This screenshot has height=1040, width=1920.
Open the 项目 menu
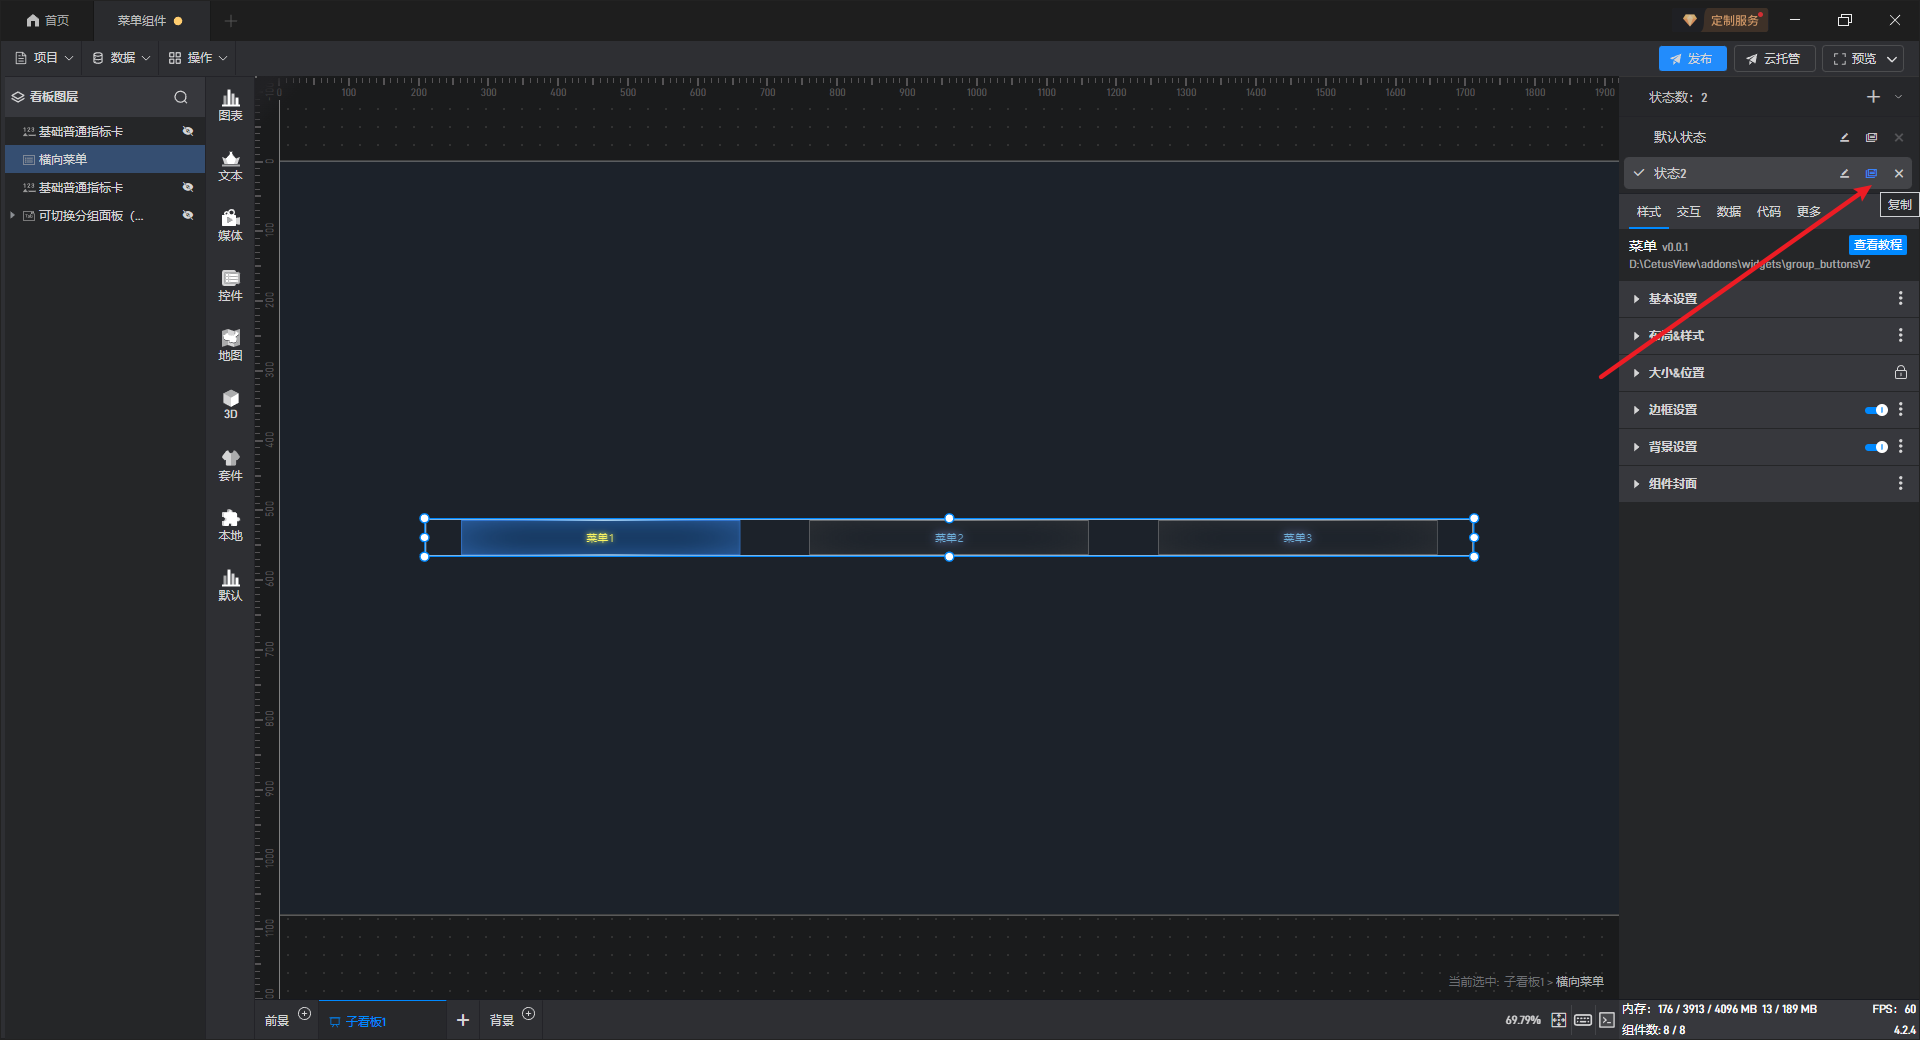pos(44,58)
